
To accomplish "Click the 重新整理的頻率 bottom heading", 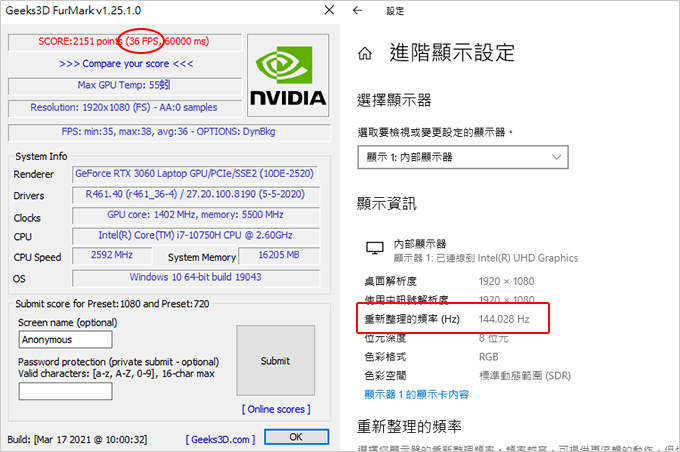I will tap(409, 426).
